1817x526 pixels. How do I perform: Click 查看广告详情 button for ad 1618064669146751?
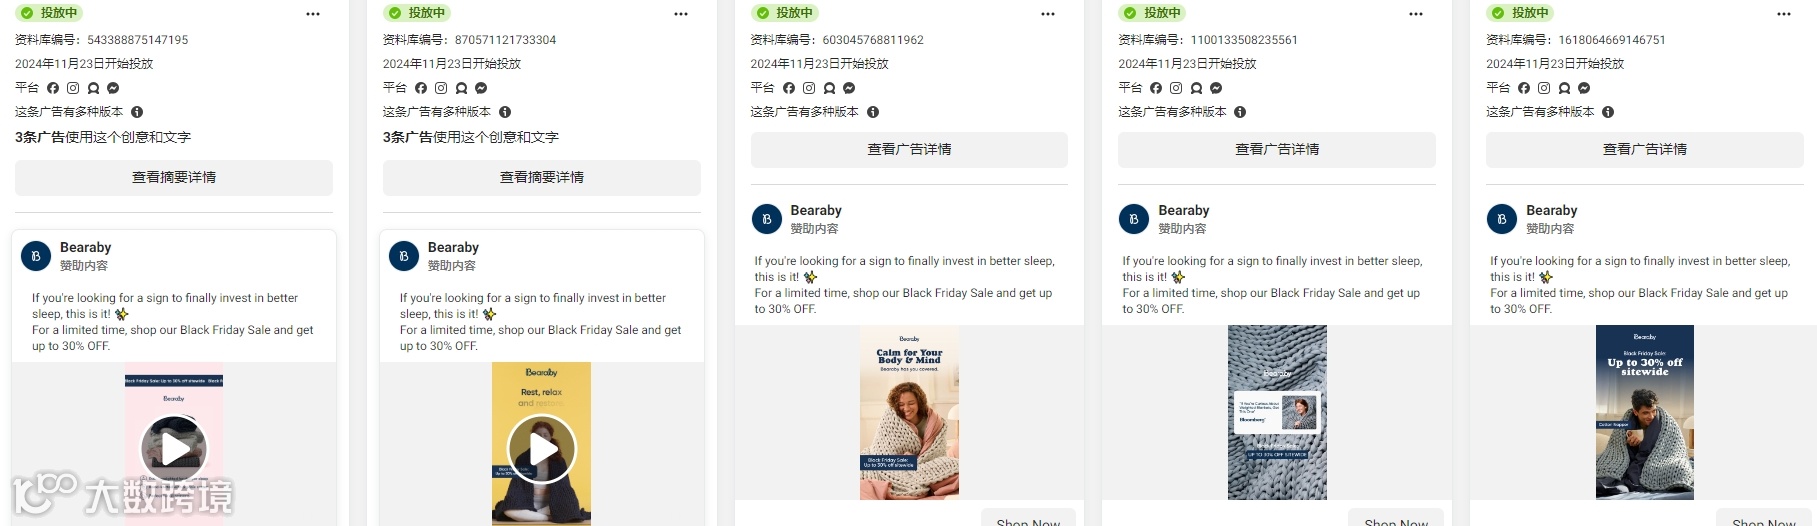click(x=1645, y=149)
